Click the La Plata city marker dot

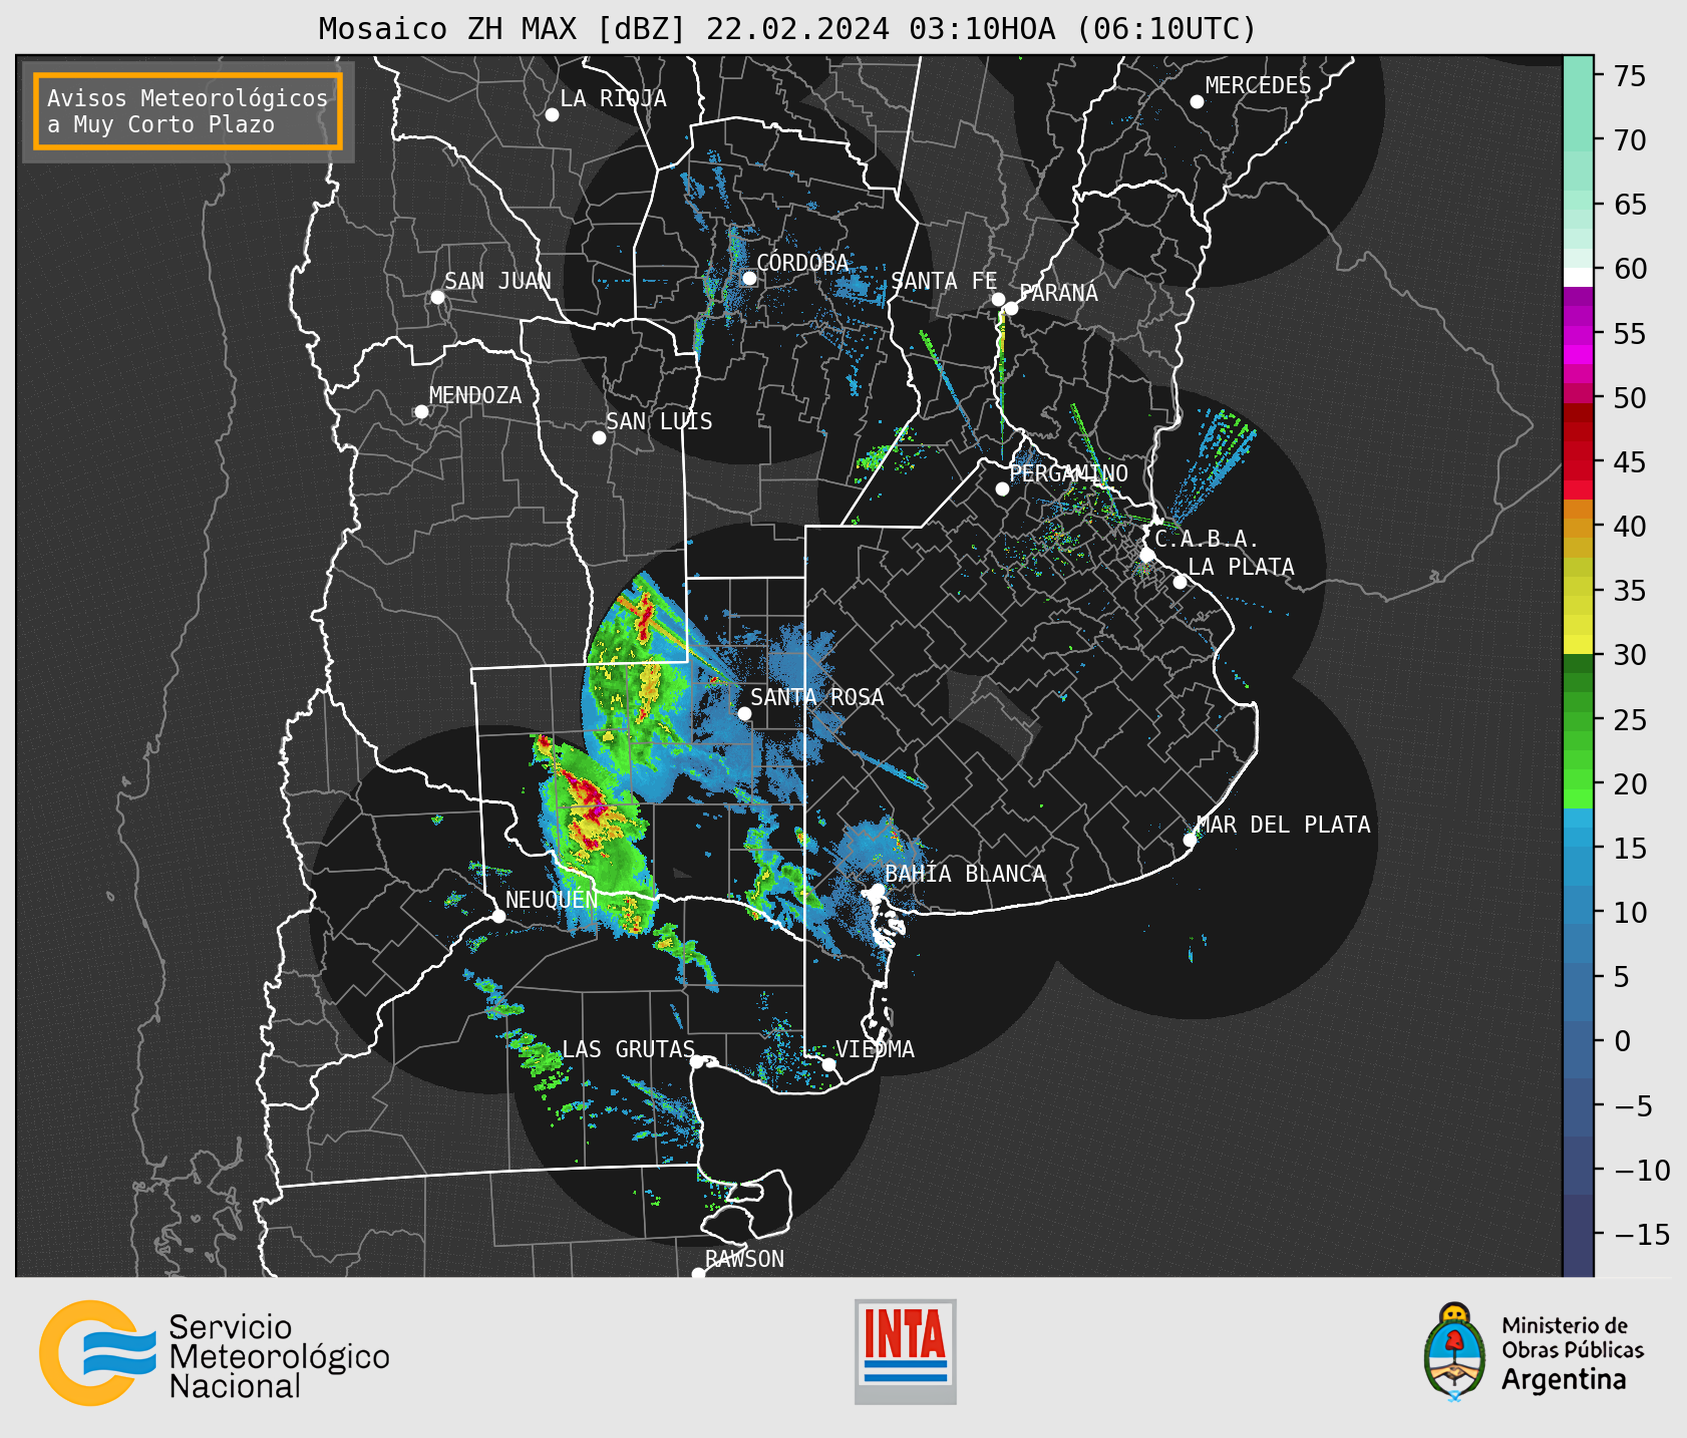[x=1180, y=582]
